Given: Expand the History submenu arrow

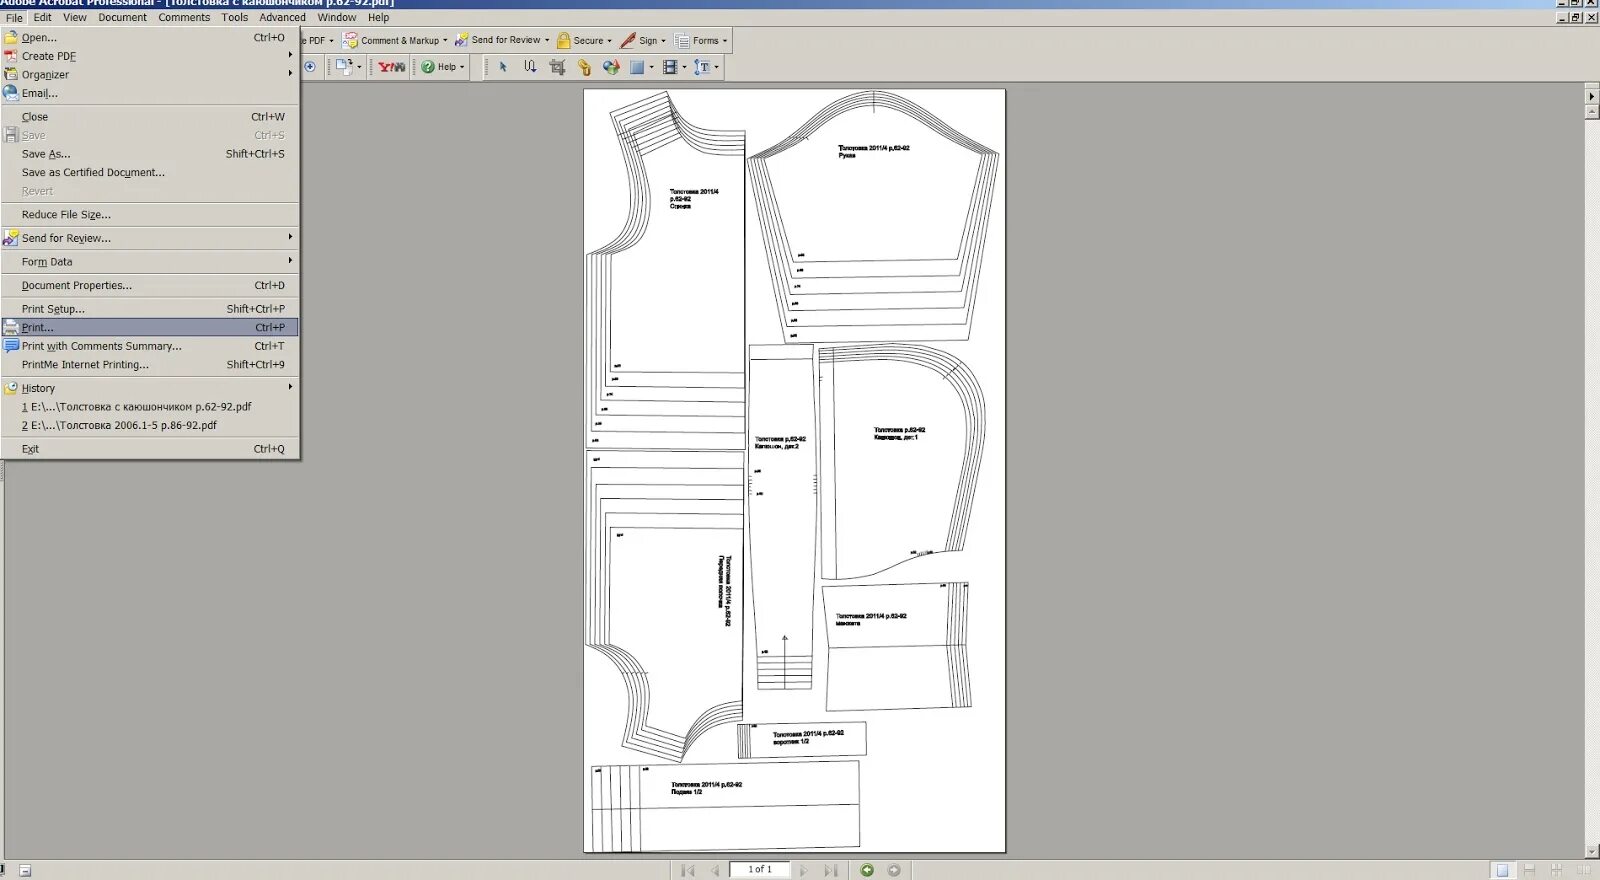Looking at the screenshot, I should click(291, 386).
